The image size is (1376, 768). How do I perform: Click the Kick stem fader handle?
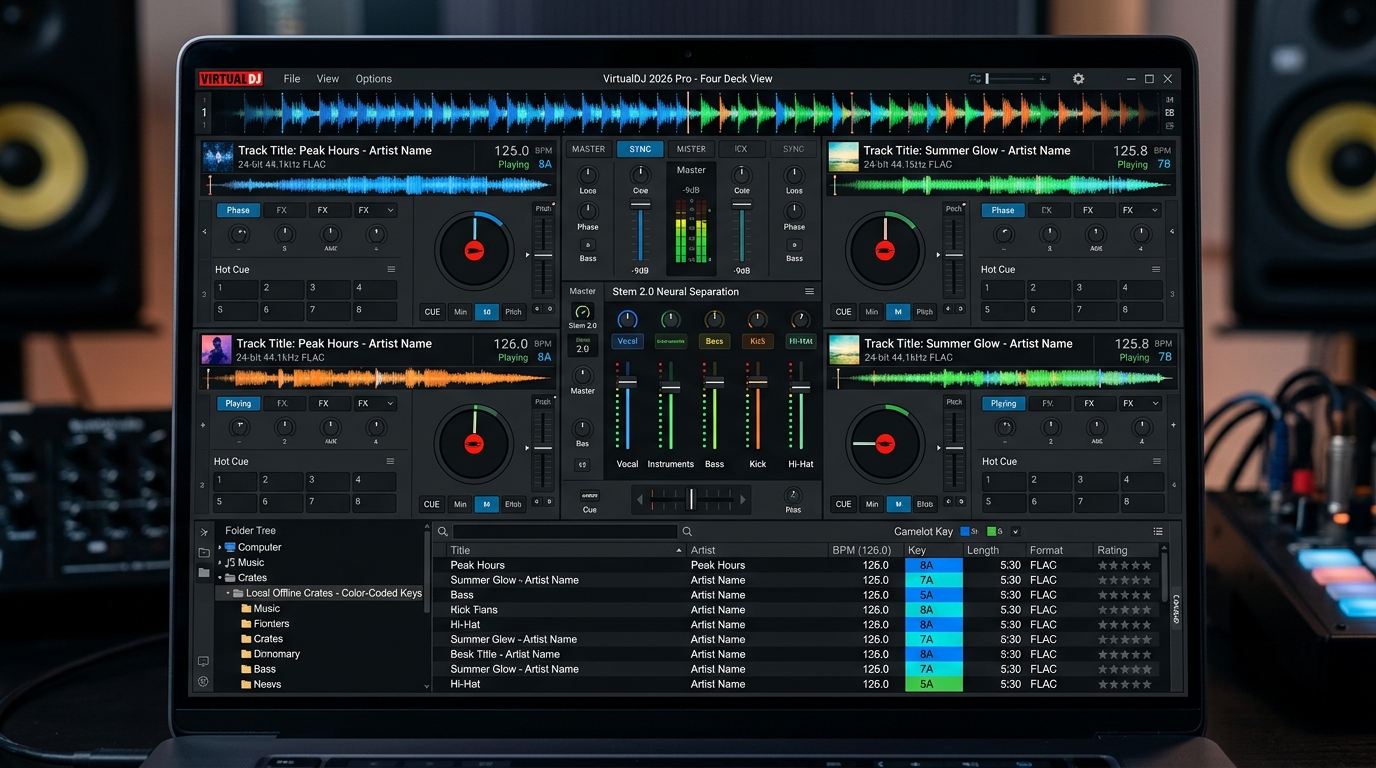(758, 382)
